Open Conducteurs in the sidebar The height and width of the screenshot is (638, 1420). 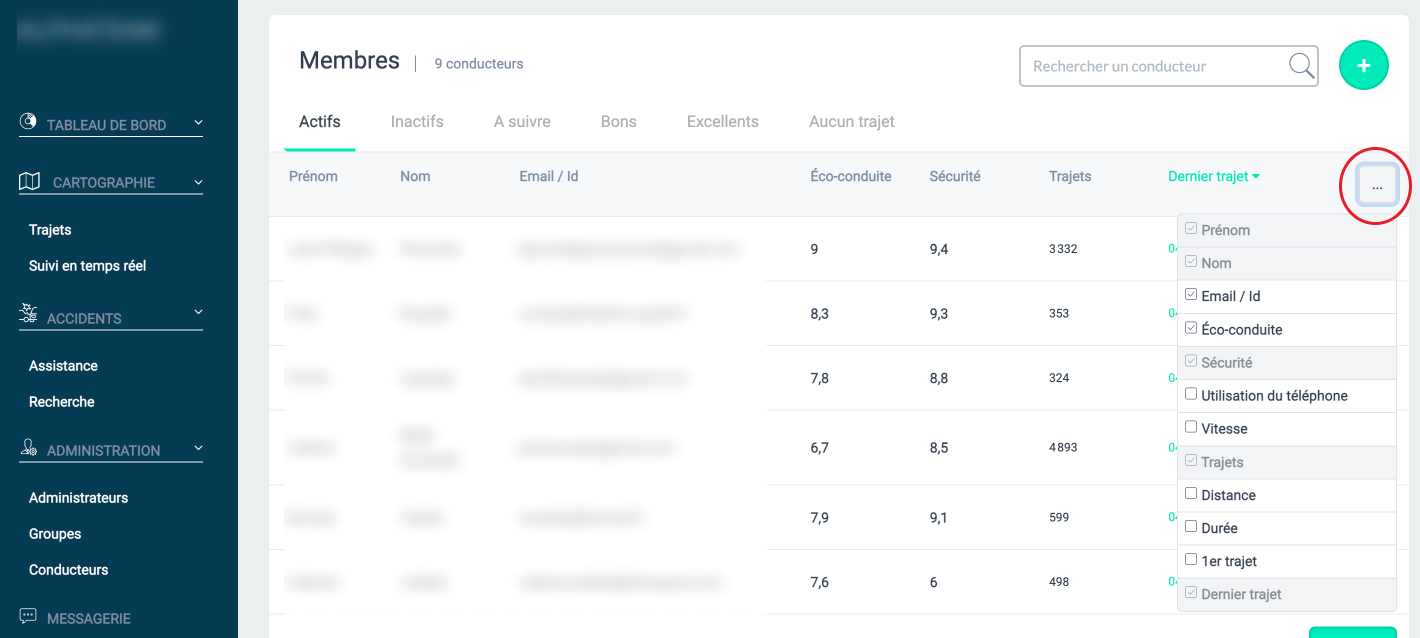[69, 569]
